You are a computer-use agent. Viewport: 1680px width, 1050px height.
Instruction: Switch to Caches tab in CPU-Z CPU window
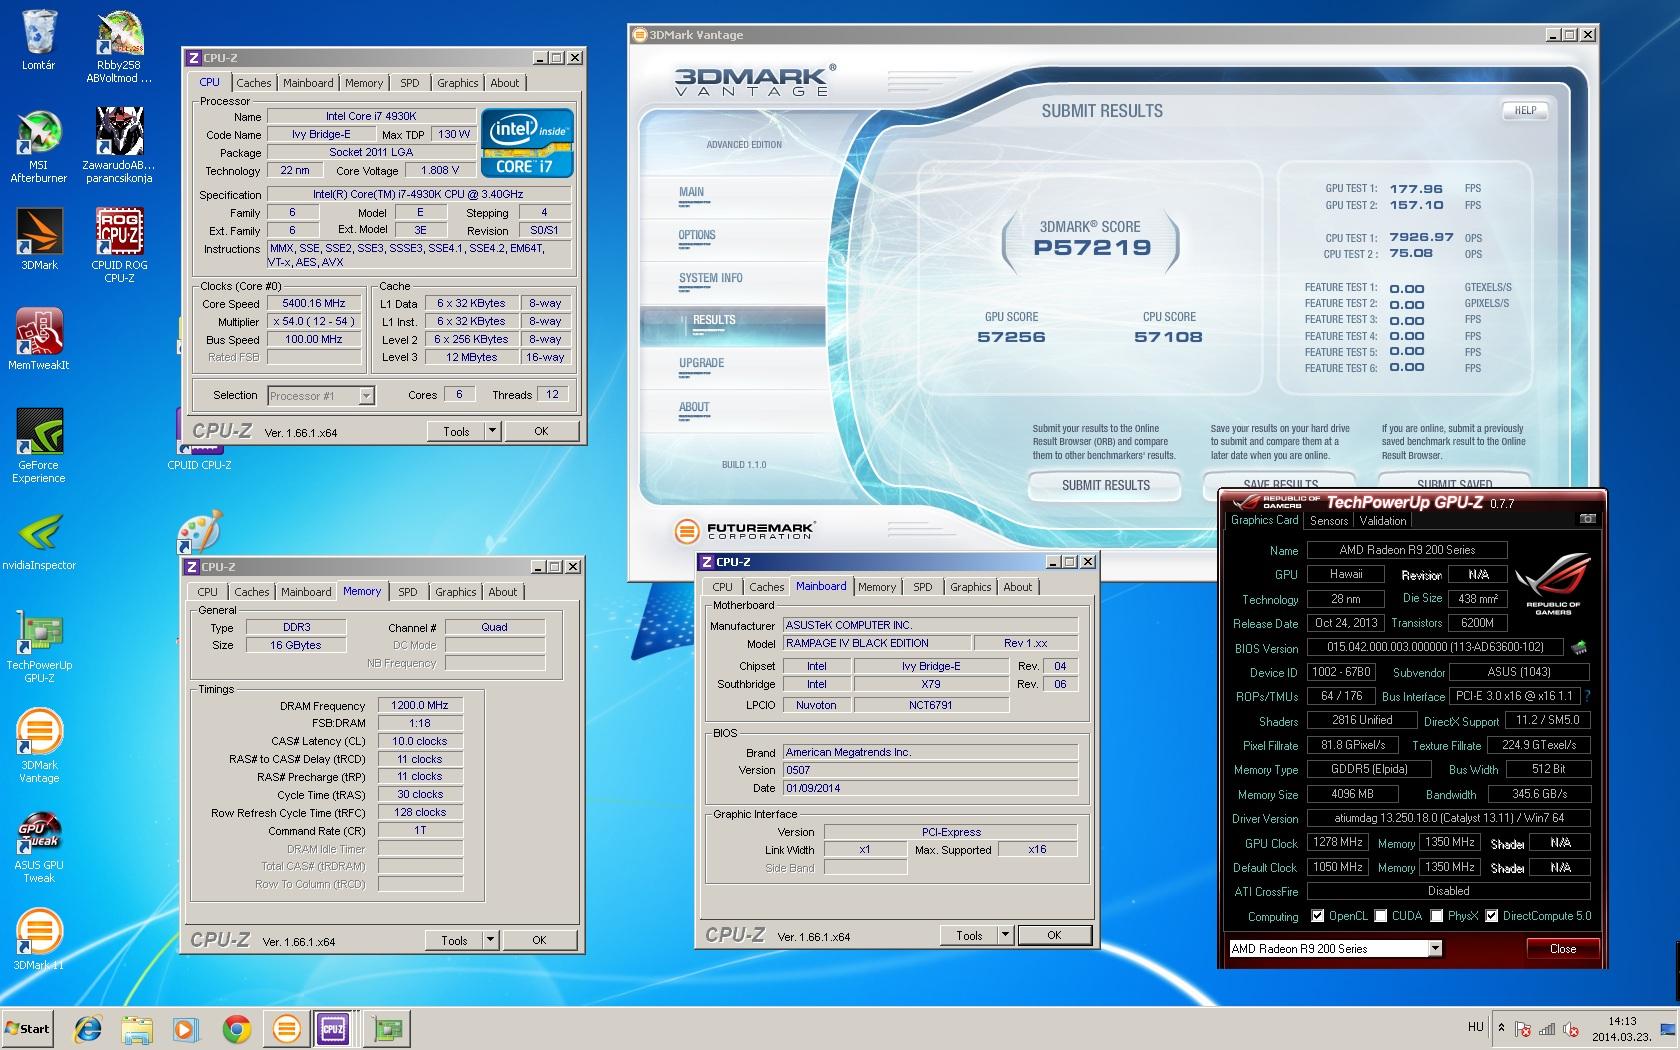[254, 83]
